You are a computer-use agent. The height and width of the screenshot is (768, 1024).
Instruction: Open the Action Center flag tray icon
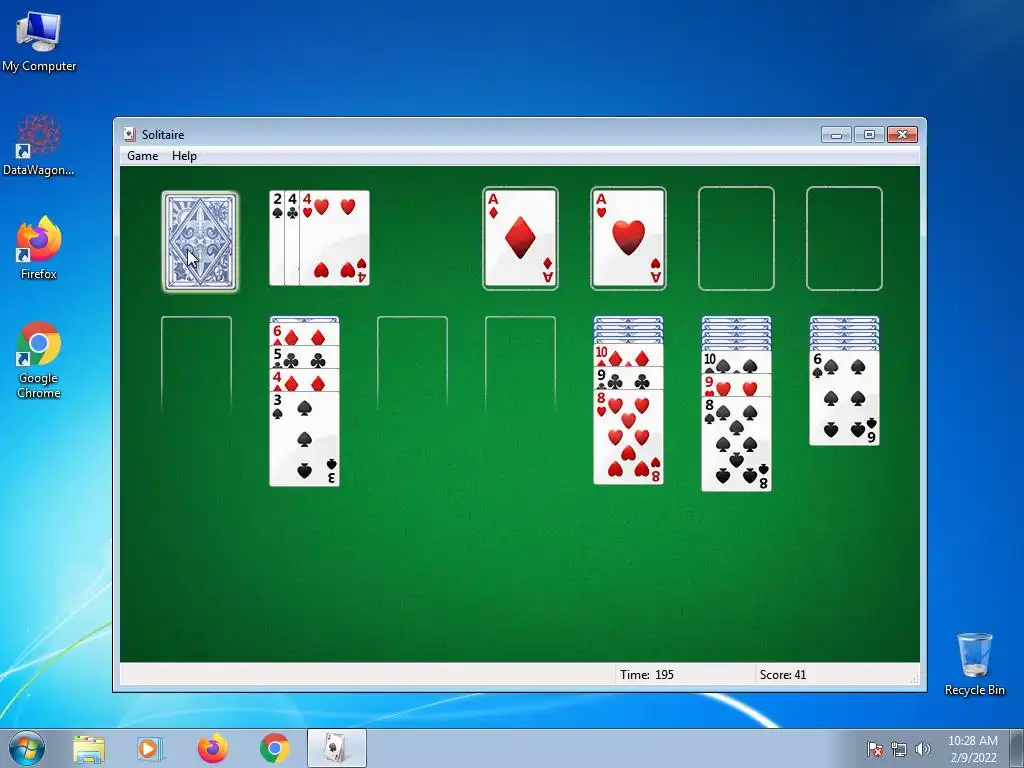coord(875,749)
